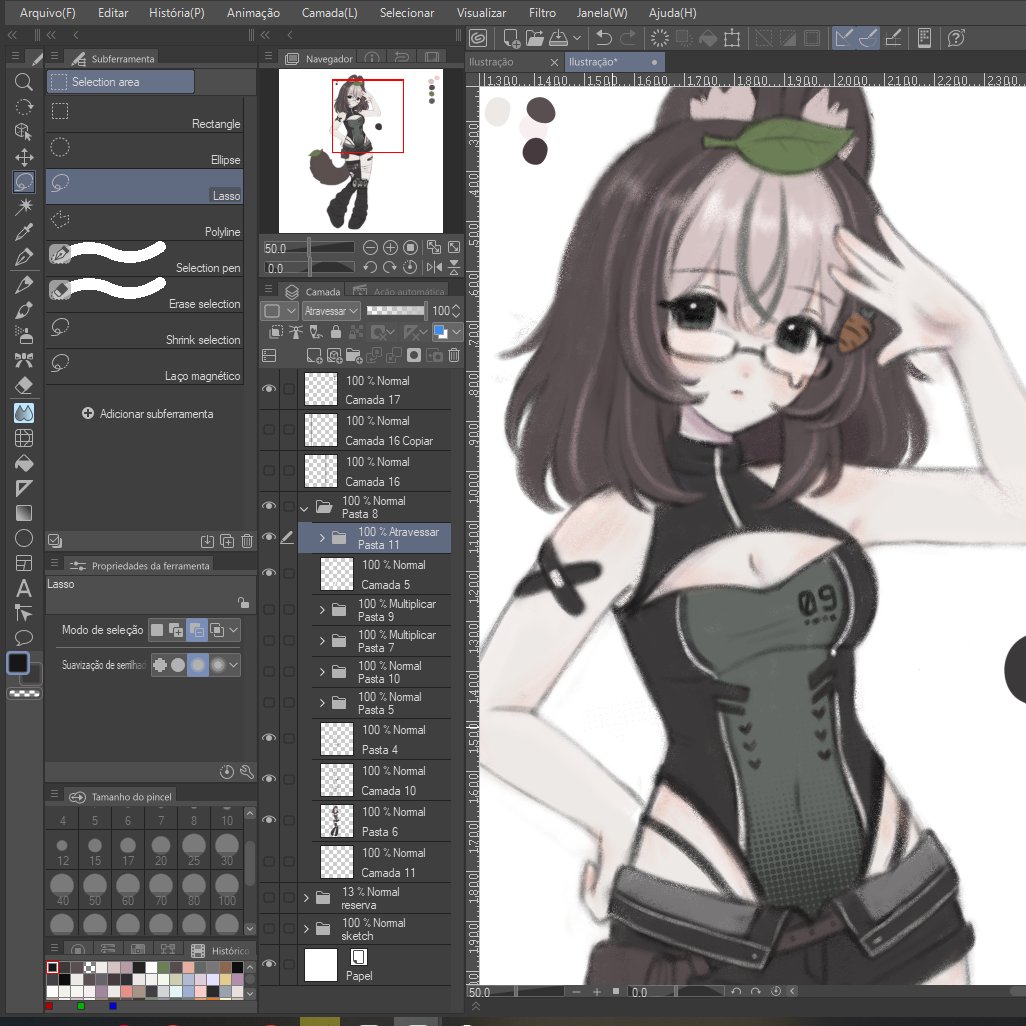Select the Move layer tool
Screen dimensions: 1026x1026
pos(24,157)
